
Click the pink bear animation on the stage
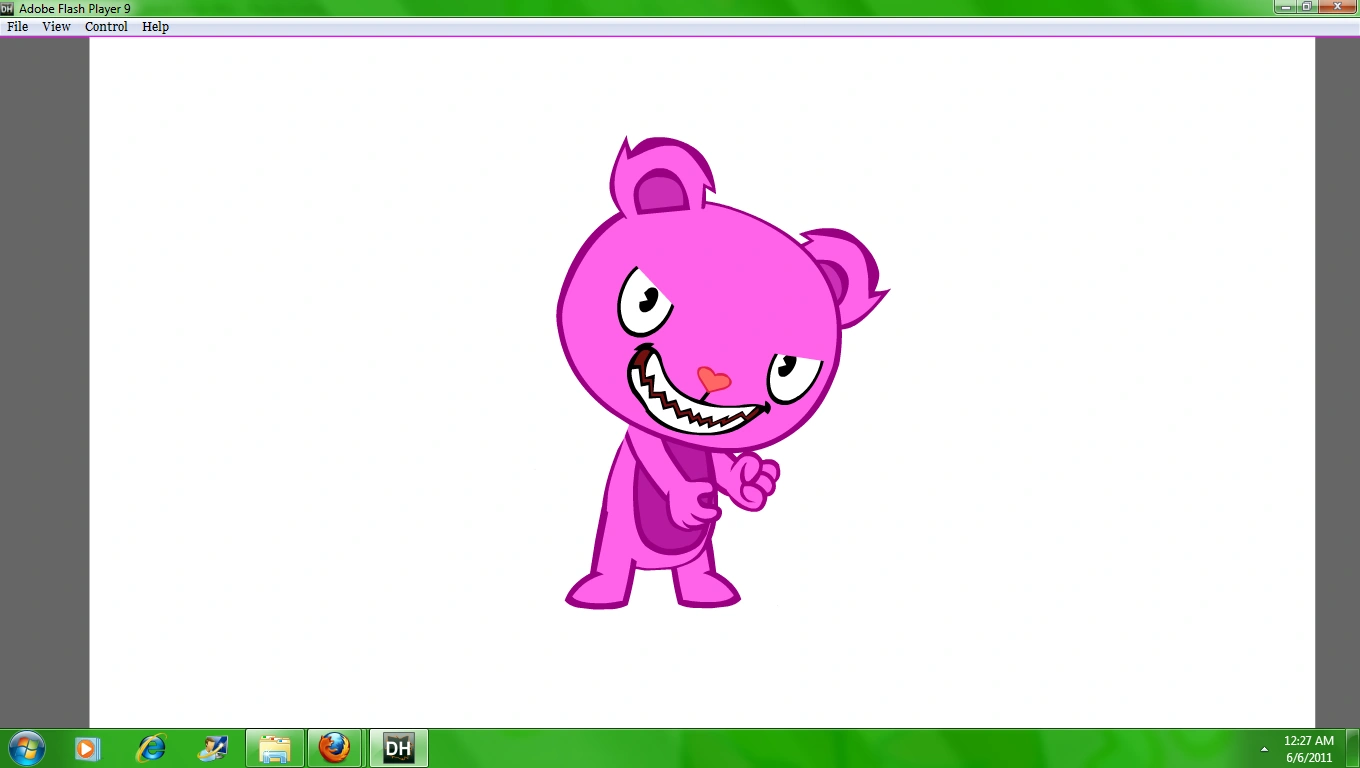722,373
